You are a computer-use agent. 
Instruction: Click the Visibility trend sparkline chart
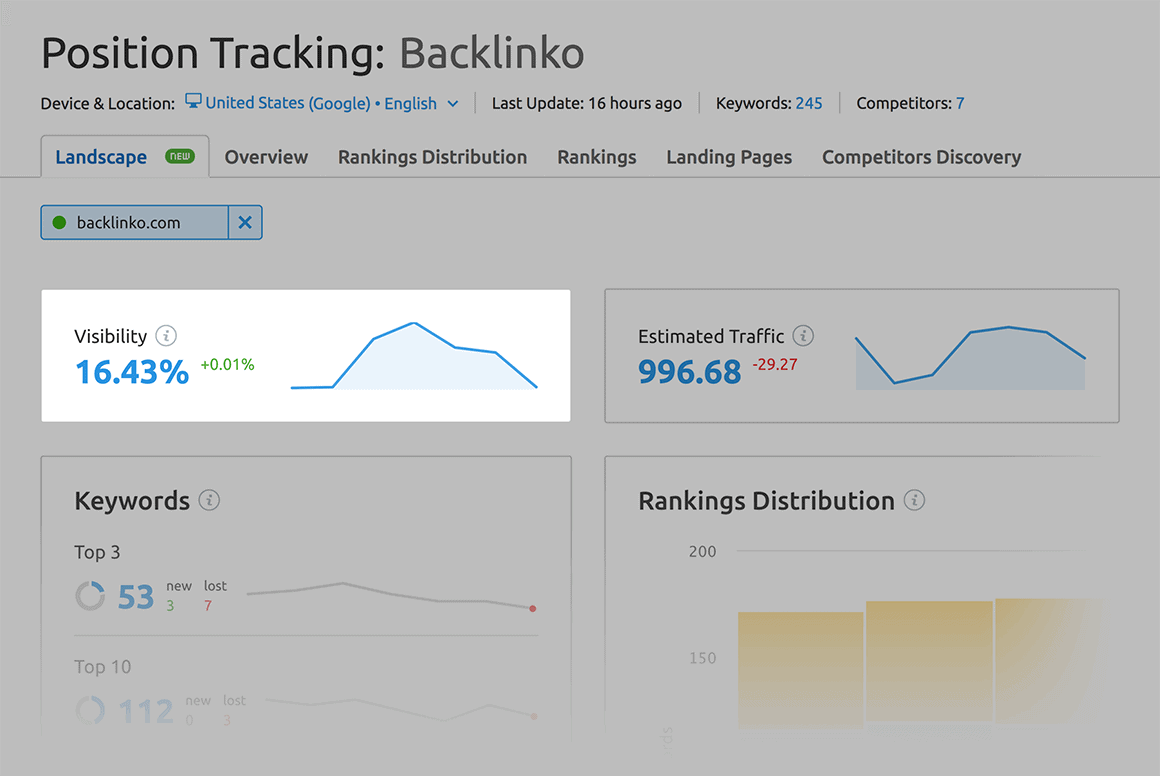tap(414, 356)
